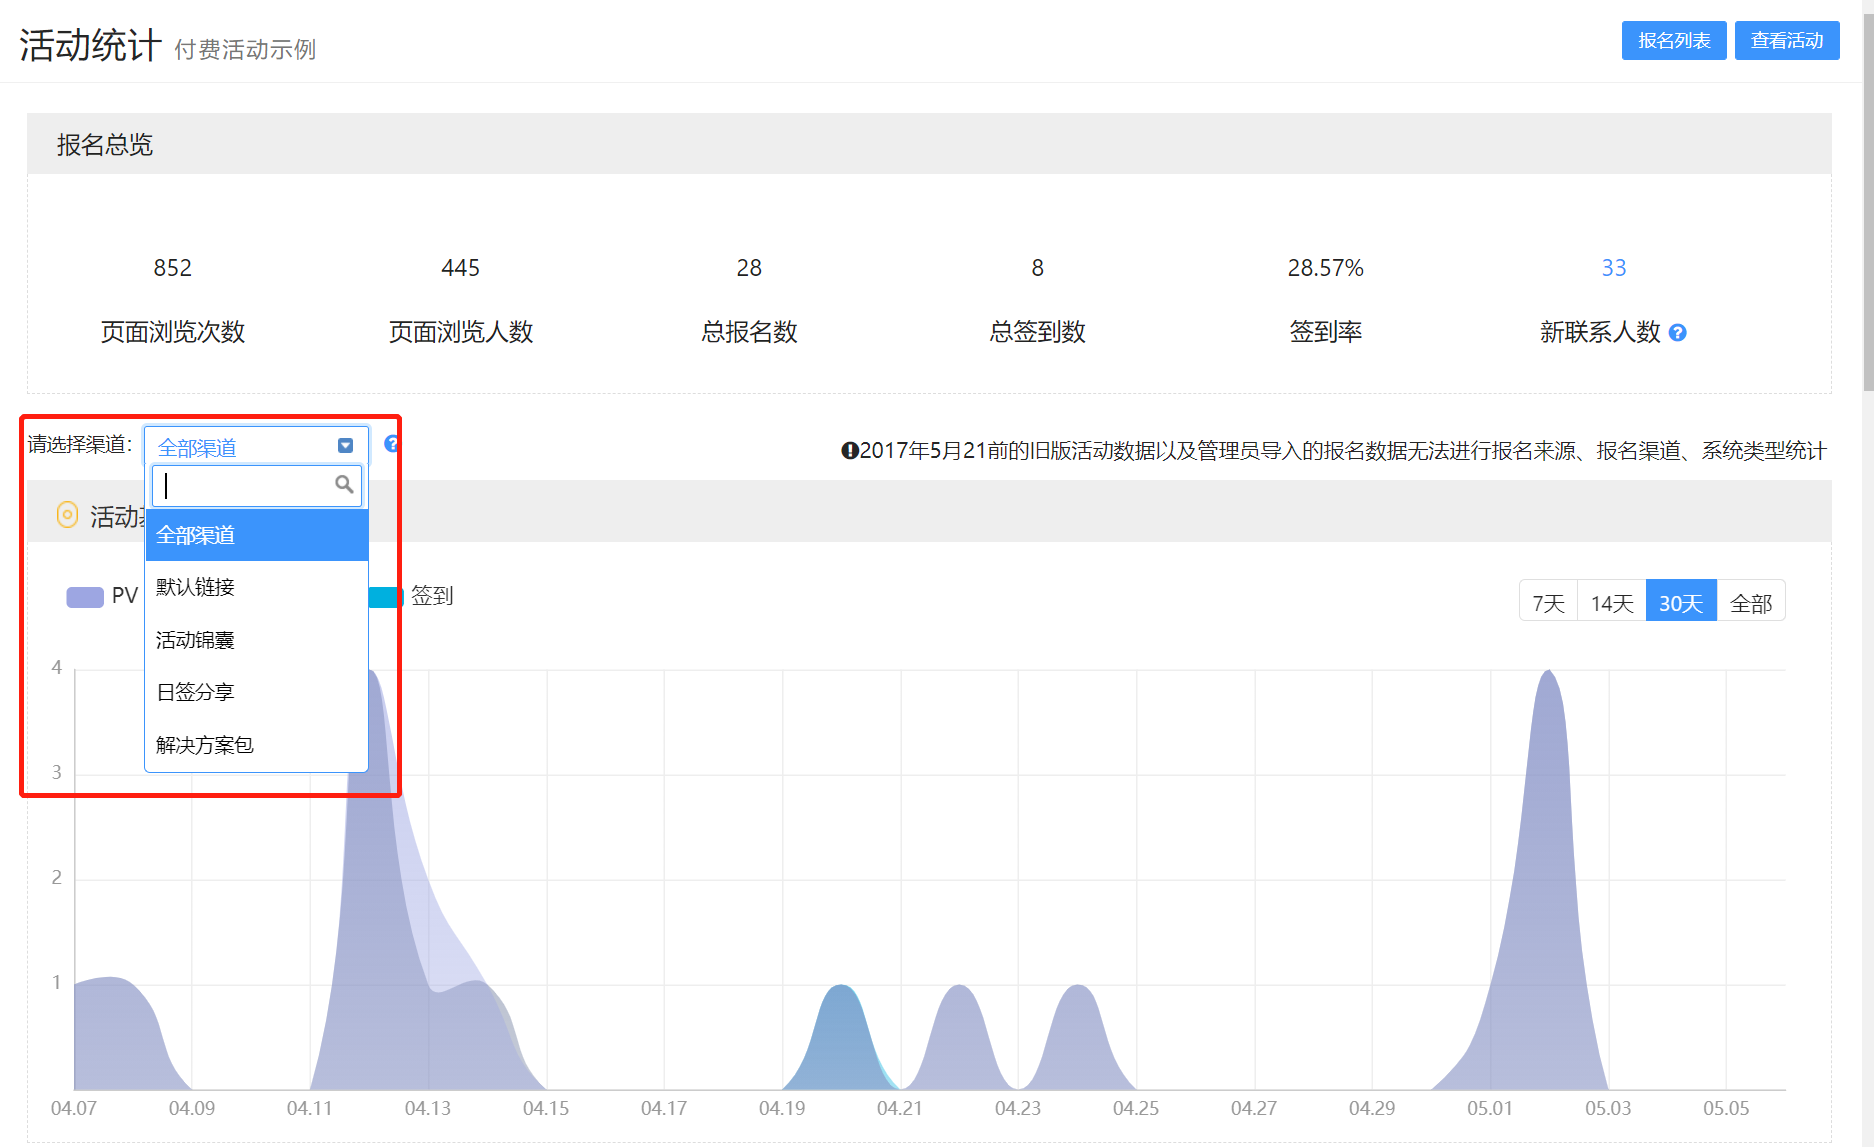
Task: Click the warning icon before 2017 notice
Action: point(849,451)
